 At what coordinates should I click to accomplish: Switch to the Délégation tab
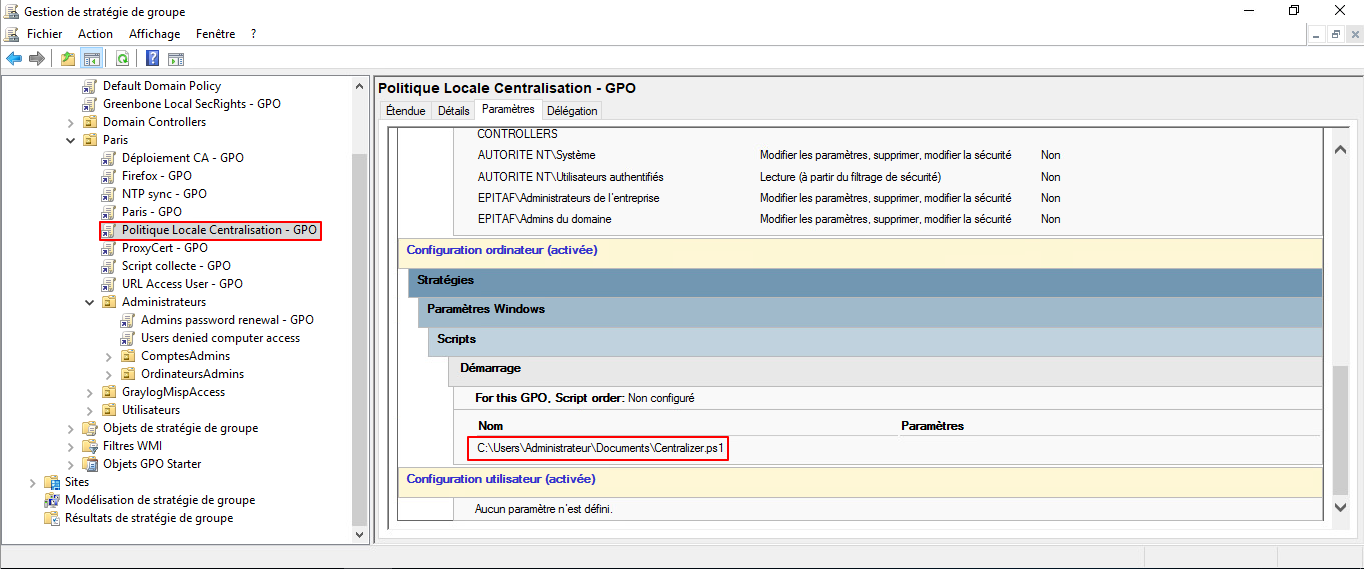[572, 111]
